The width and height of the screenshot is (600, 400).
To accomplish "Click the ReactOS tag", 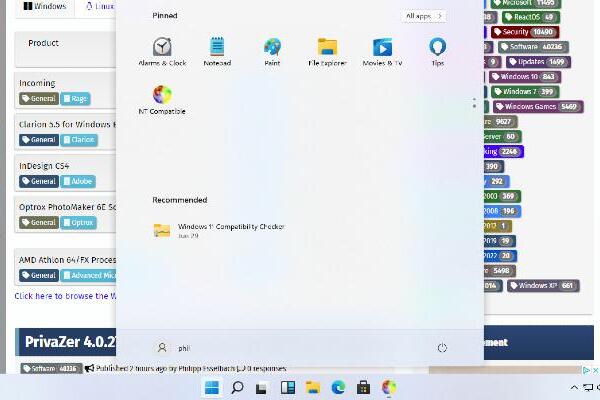I will coord(531,17).
